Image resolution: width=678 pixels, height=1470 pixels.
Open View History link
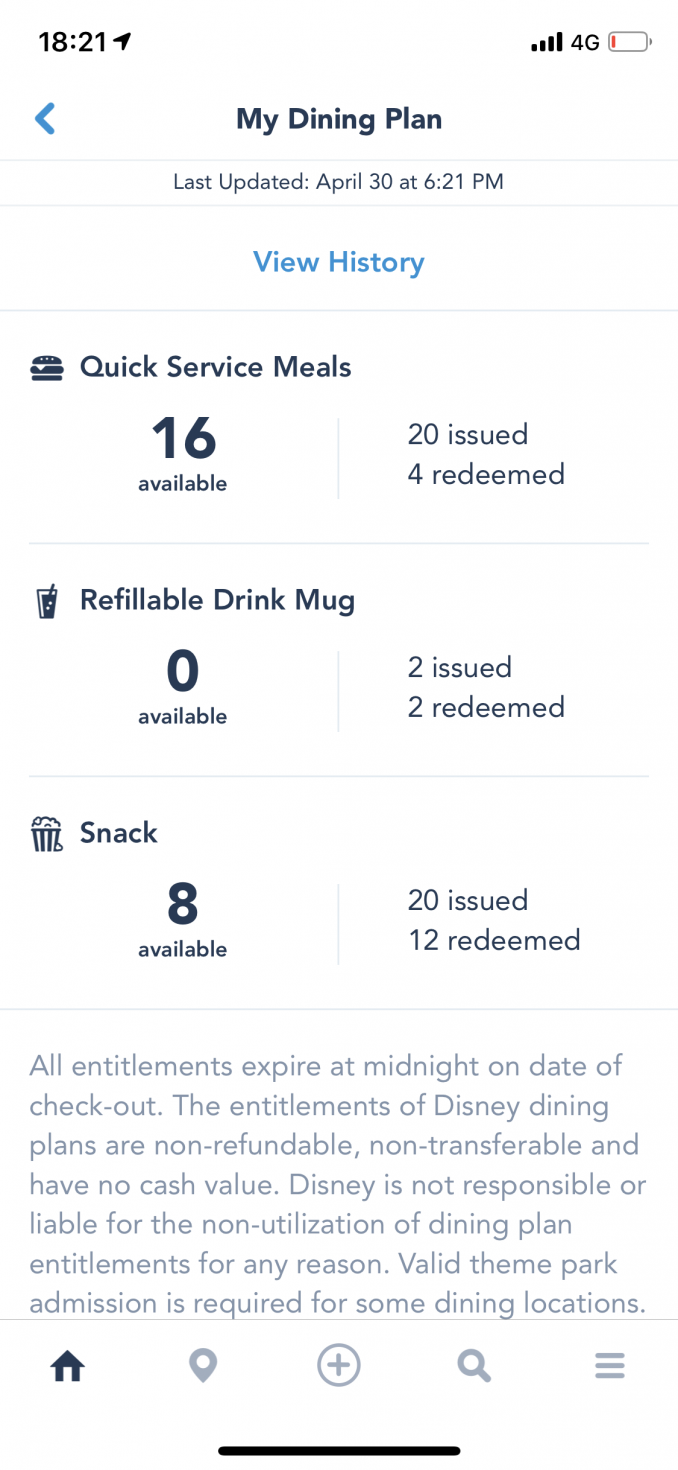pyautogui.click(x=339, y=262)
